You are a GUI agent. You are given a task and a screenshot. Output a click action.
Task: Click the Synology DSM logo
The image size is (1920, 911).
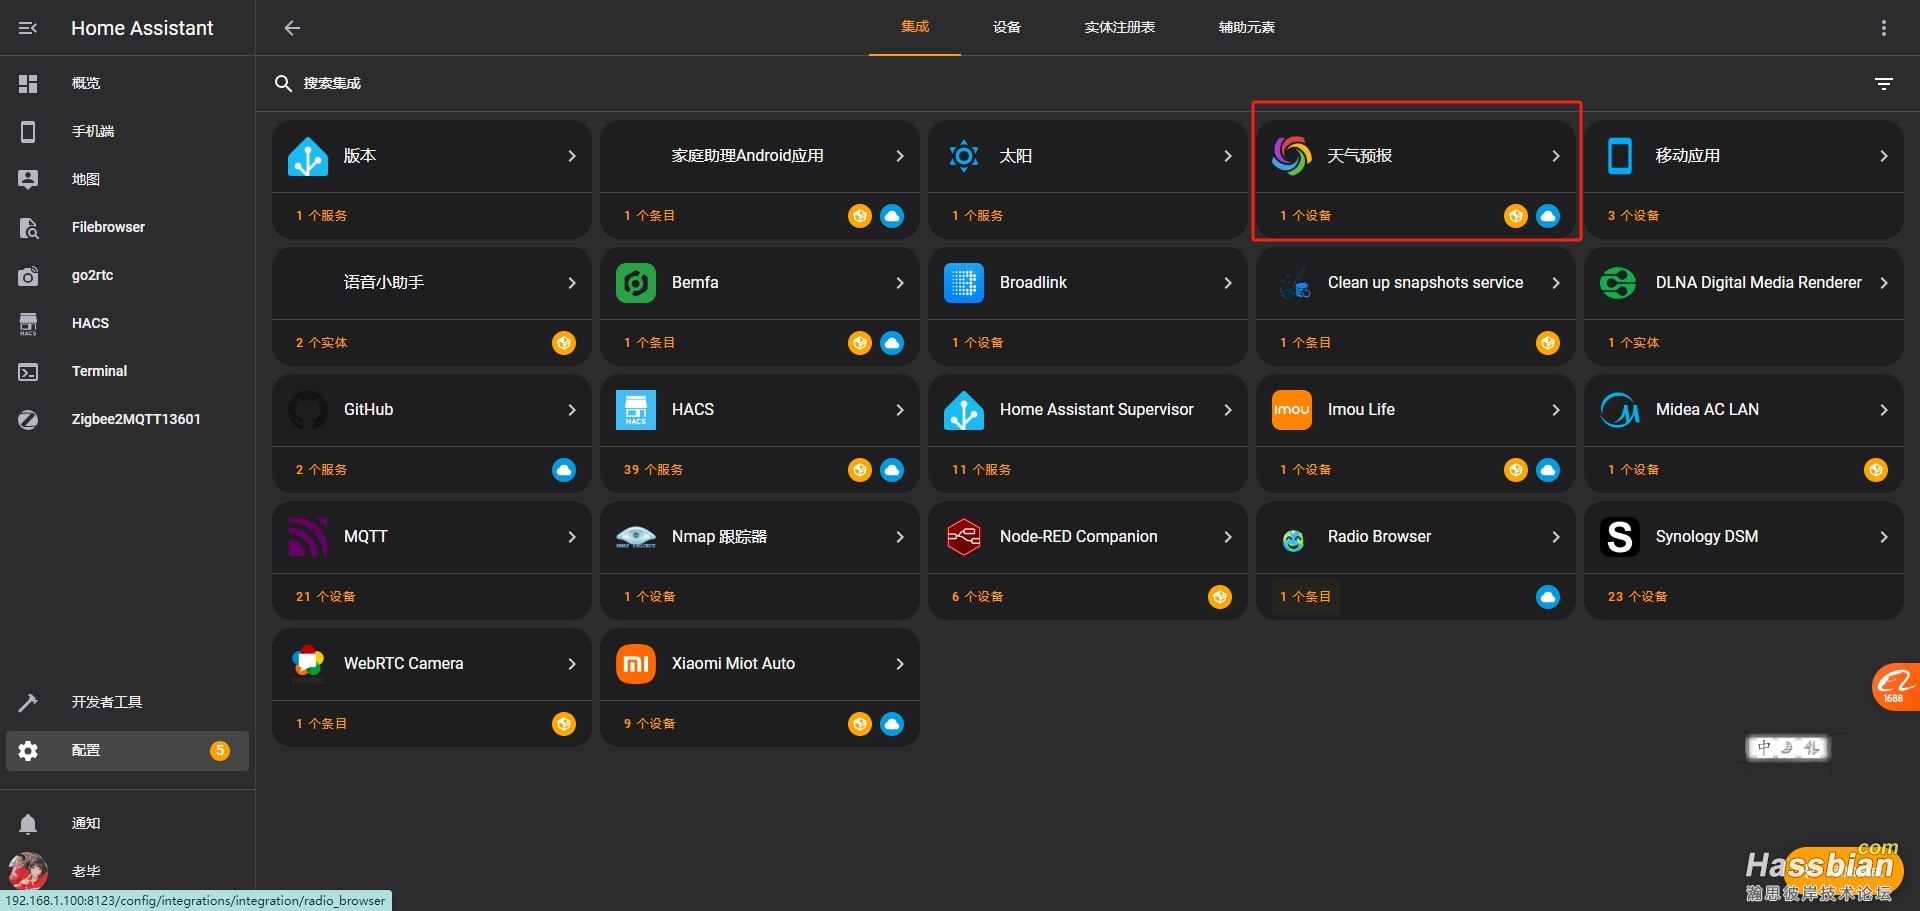click(1620, 537)
